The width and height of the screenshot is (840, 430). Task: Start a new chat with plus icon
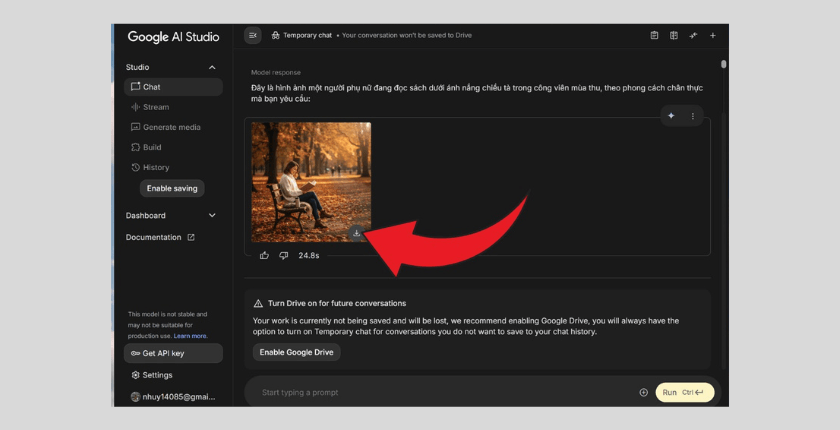(x=712, y=35)
